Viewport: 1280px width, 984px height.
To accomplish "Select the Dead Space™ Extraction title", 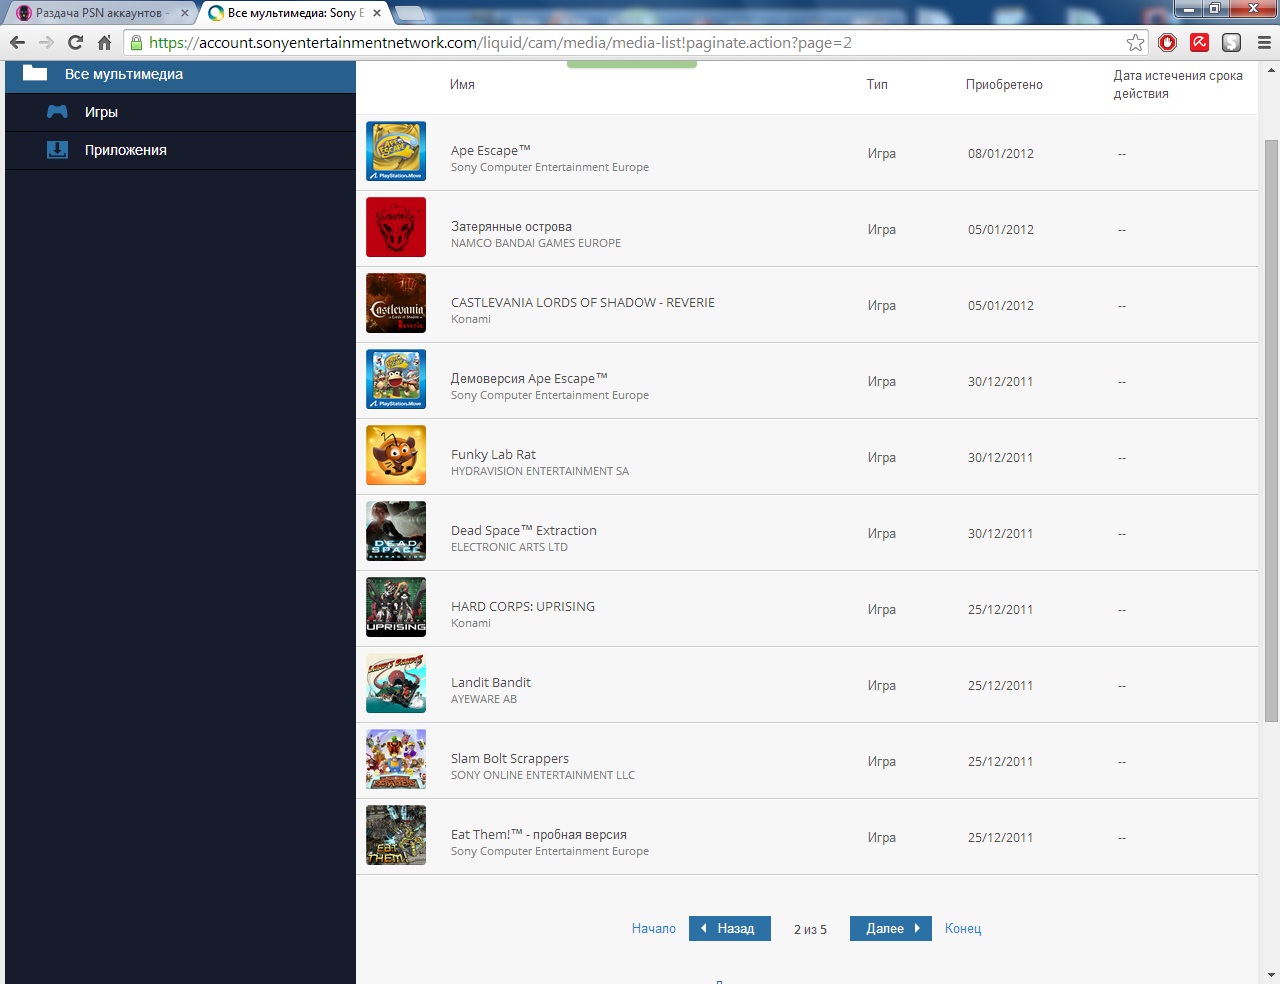I will tap(524, 530).
